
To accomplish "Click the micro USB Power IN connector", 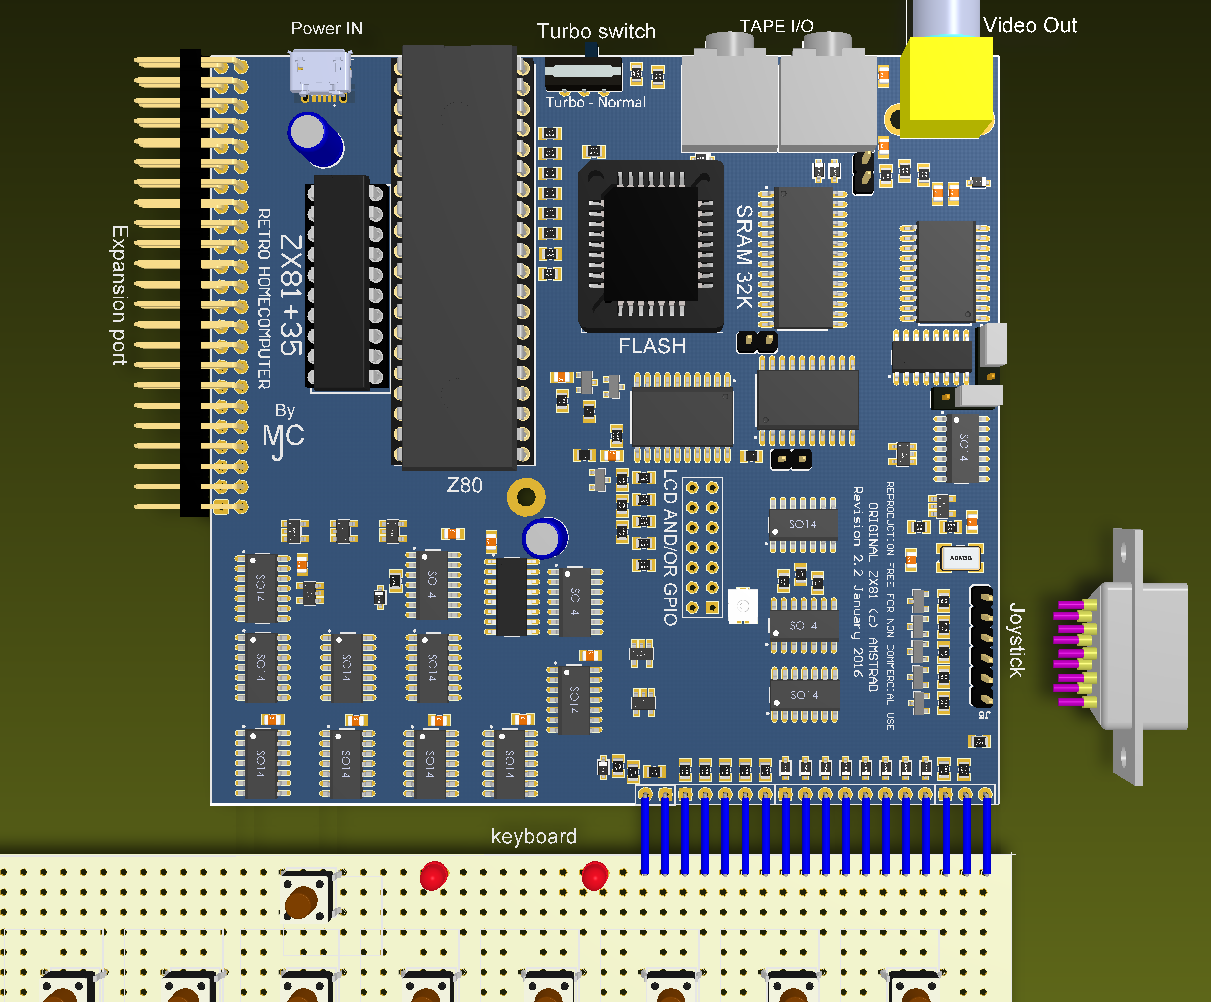I will pyautogui.click(x=319, y=76).
